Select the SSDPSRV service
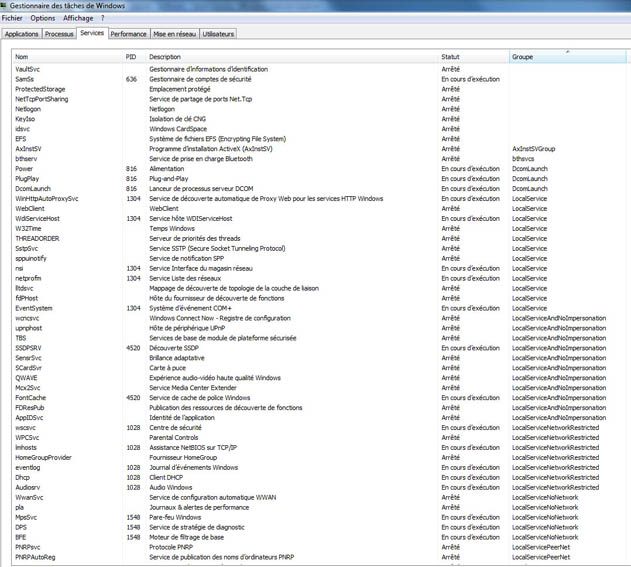Image resolution: width=631 pixels, height=567 pixels. pos(28,348)
